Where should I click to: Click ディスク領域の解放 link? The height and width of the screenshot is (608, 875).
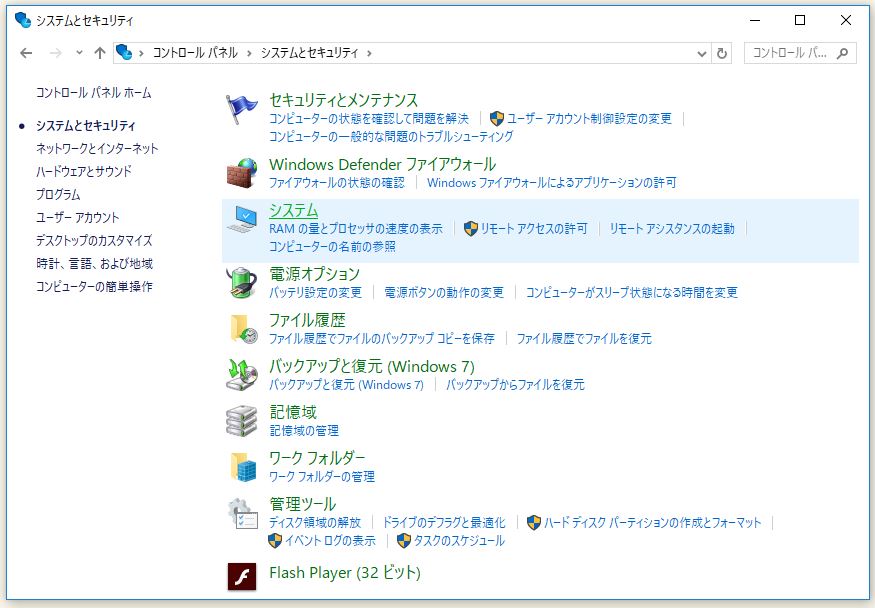tap(315, 523)
